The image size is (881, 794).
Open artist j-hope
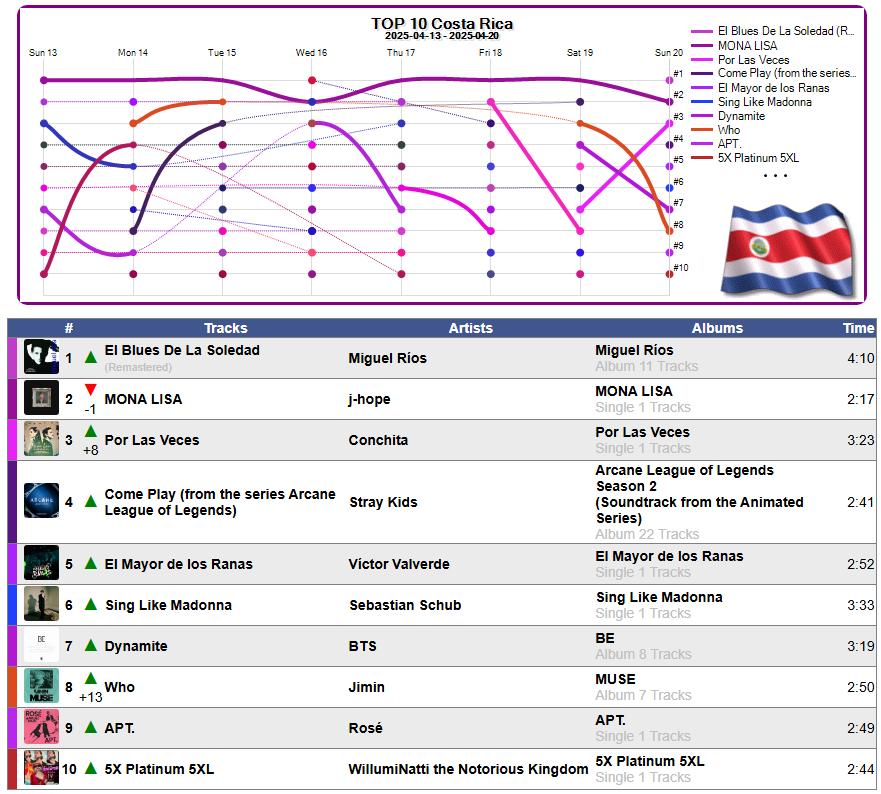click(x=369, y=399)
